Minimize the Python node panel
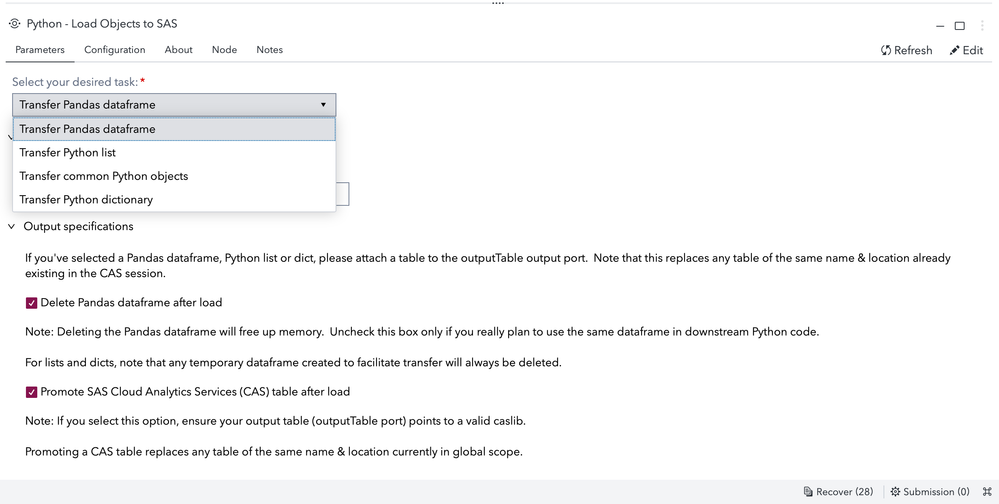The image size is (999, 504). tap(940, 26)
